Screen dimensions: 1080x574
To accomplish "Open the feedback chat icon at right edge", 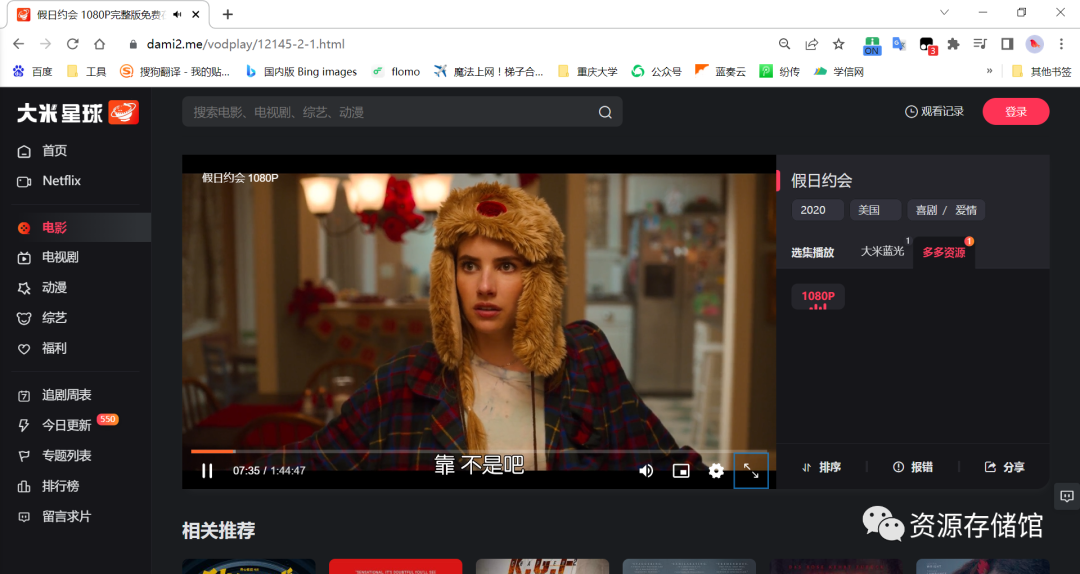I will click(x=1067, y=496).
